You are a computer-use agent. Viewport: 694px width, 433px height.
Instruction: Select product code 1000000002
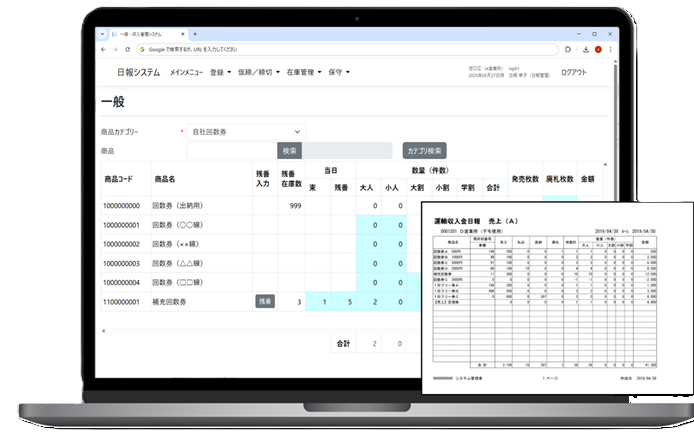click(121, 244)
